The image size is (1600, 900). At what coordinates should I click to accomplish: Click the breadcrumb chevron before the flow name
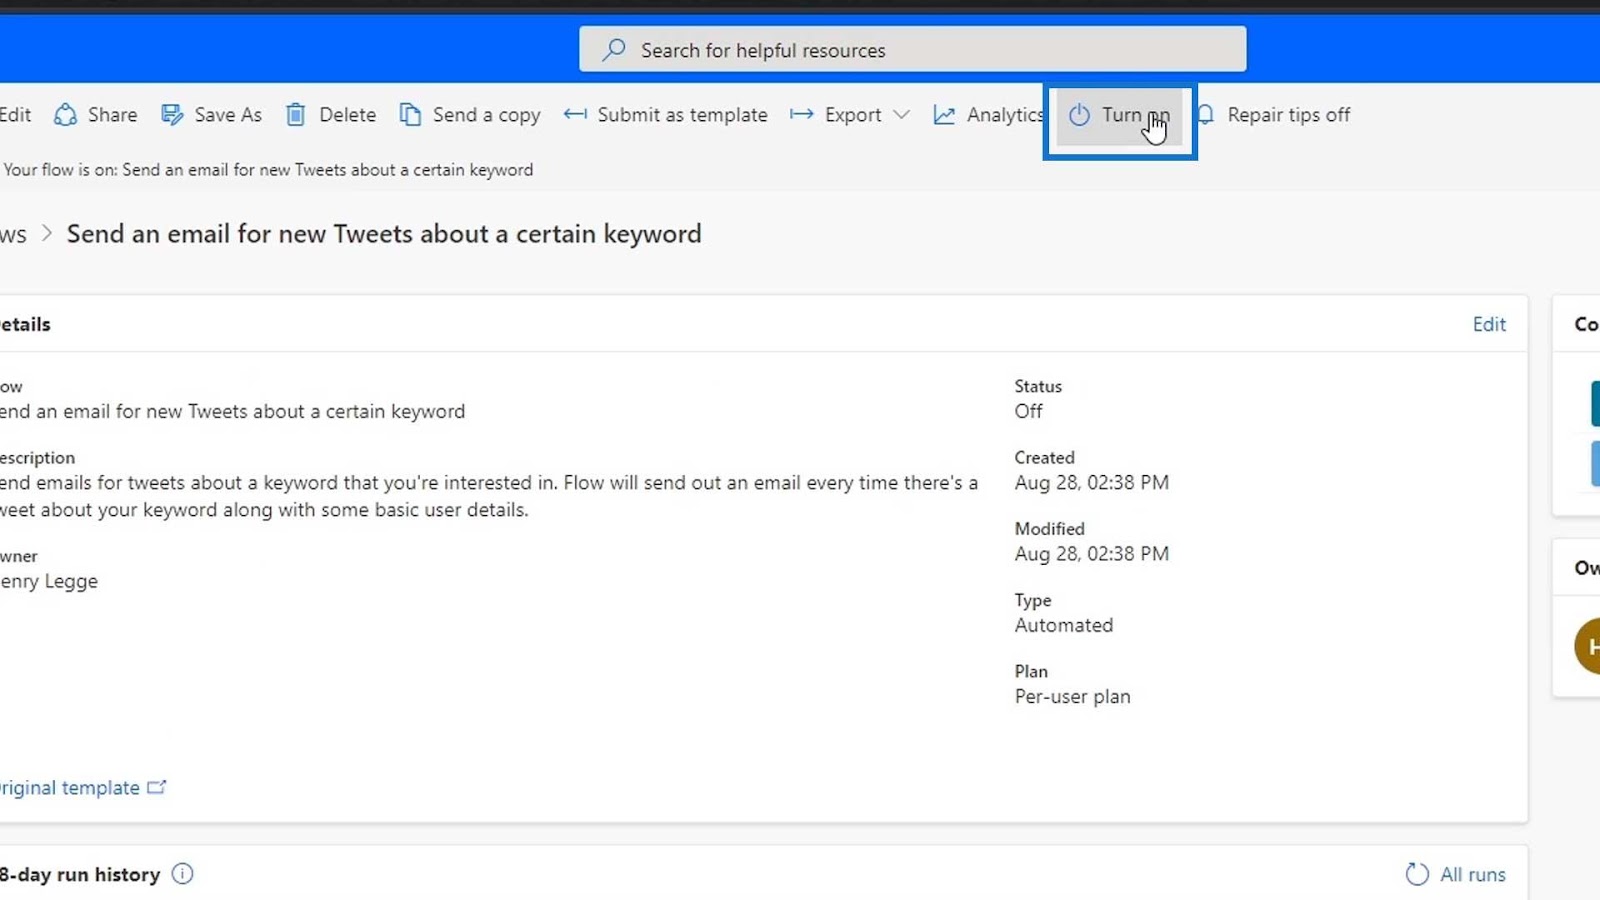pos(46,234)
